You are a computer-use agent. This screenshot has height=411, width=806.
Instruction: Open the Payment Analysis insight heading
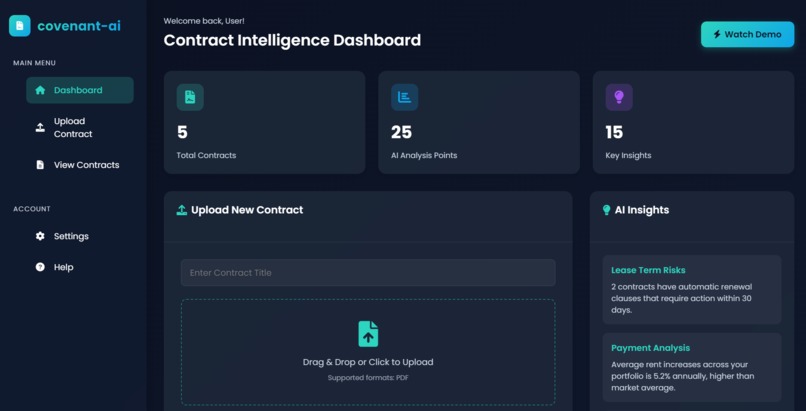point(650,348)
